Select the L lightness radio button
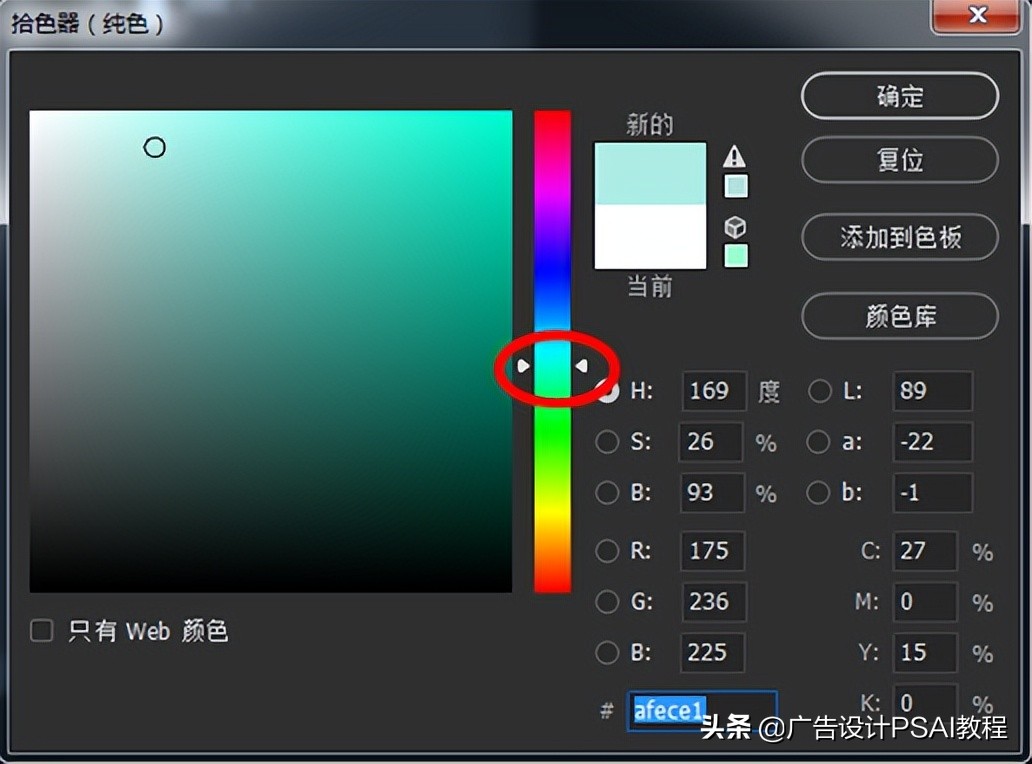Image resolution: width=1032 pixels, height=764 pixels. (819, 391)
